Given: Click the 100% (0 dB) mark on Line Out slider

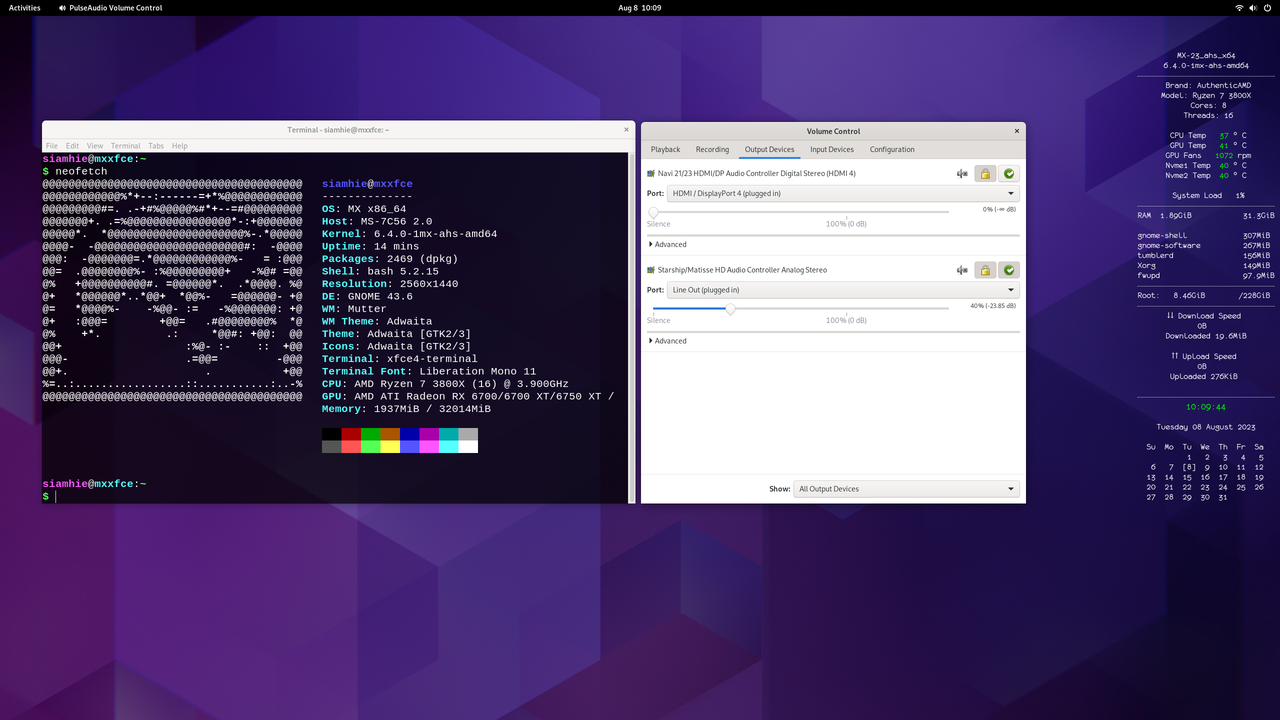Looking at the screenshot, I should pos(846,320).
